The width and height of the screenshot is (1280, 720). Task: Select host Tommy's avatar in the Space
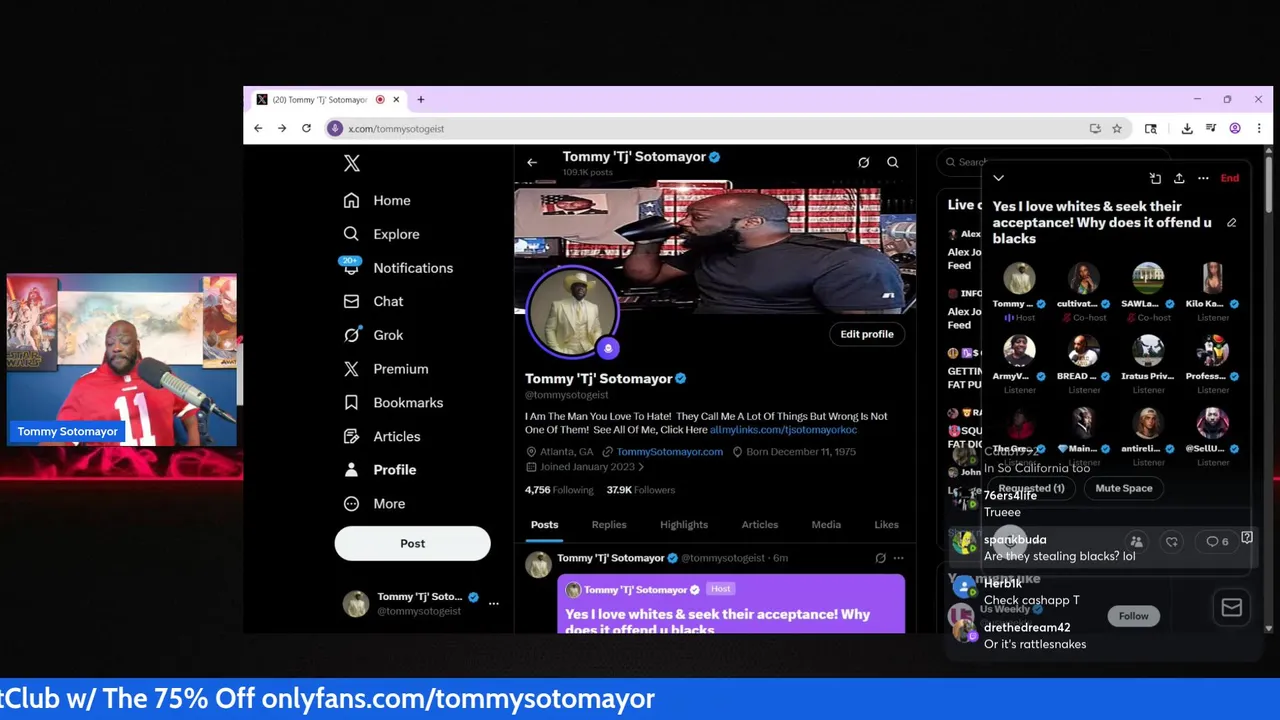1019,279
